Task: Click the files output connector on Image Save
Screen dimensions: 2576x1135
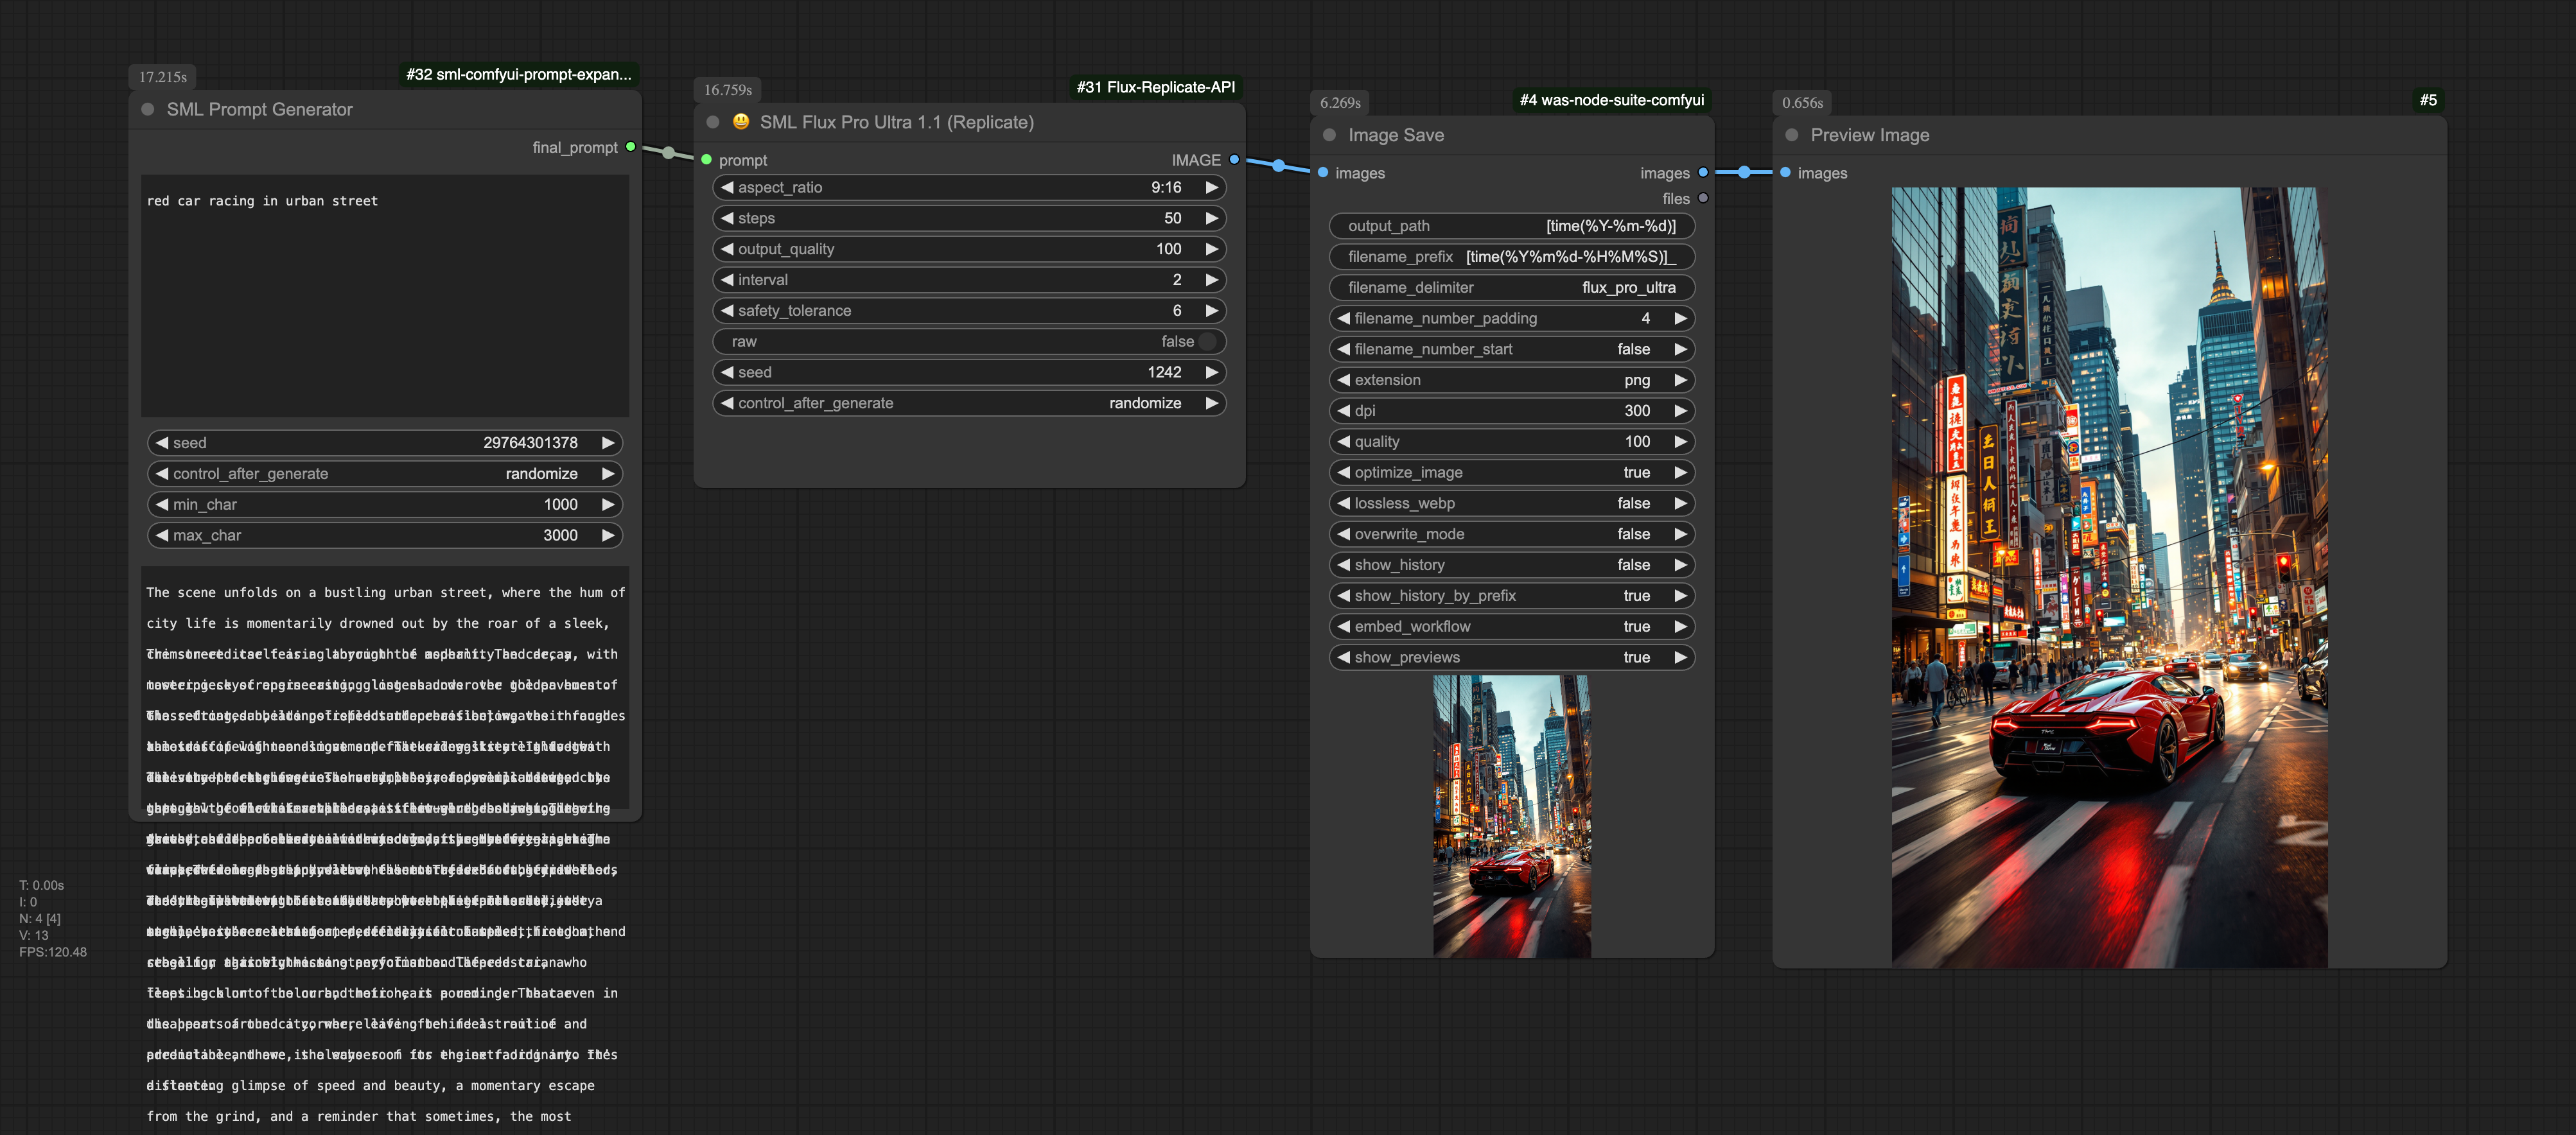Action: tap(1702, 199)
